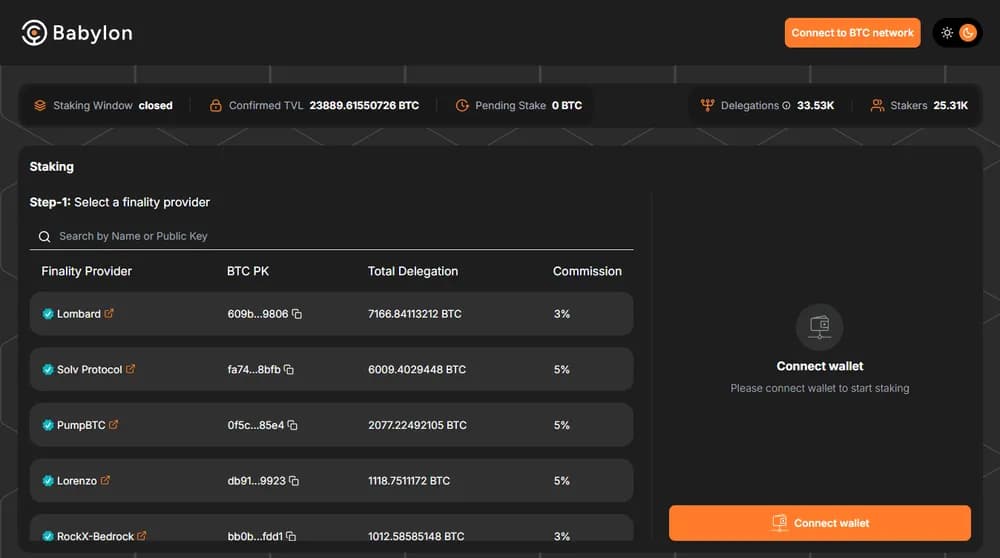Image resolution: width=1000 pixels, height=558 pixels.
Task: Select the Lombard finality provider row
Action: pyautogui.click(x=330, y=314)
